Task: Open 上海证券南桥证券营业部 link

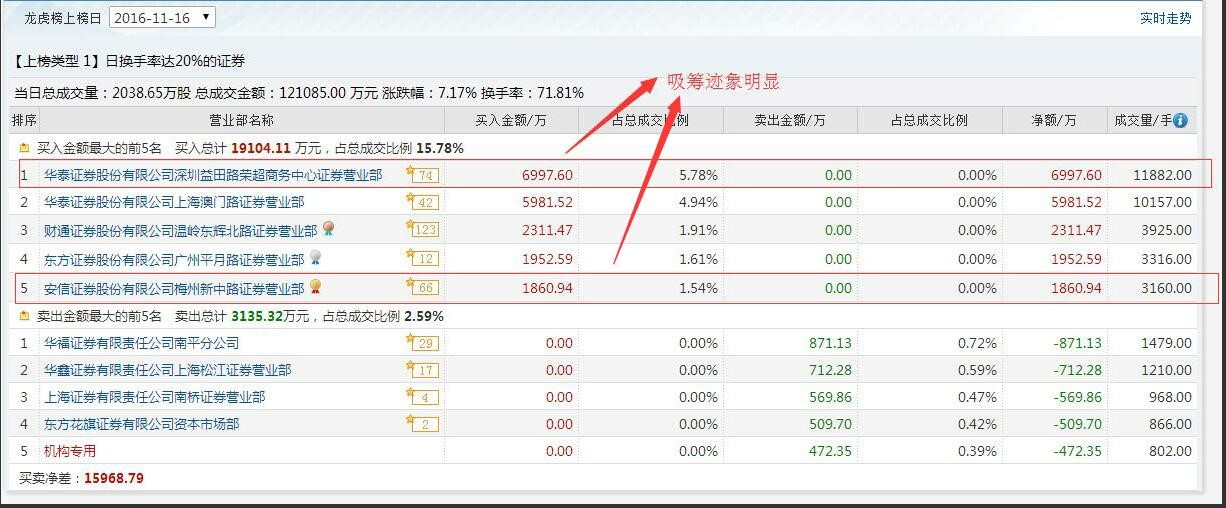Action: [154, 397]
